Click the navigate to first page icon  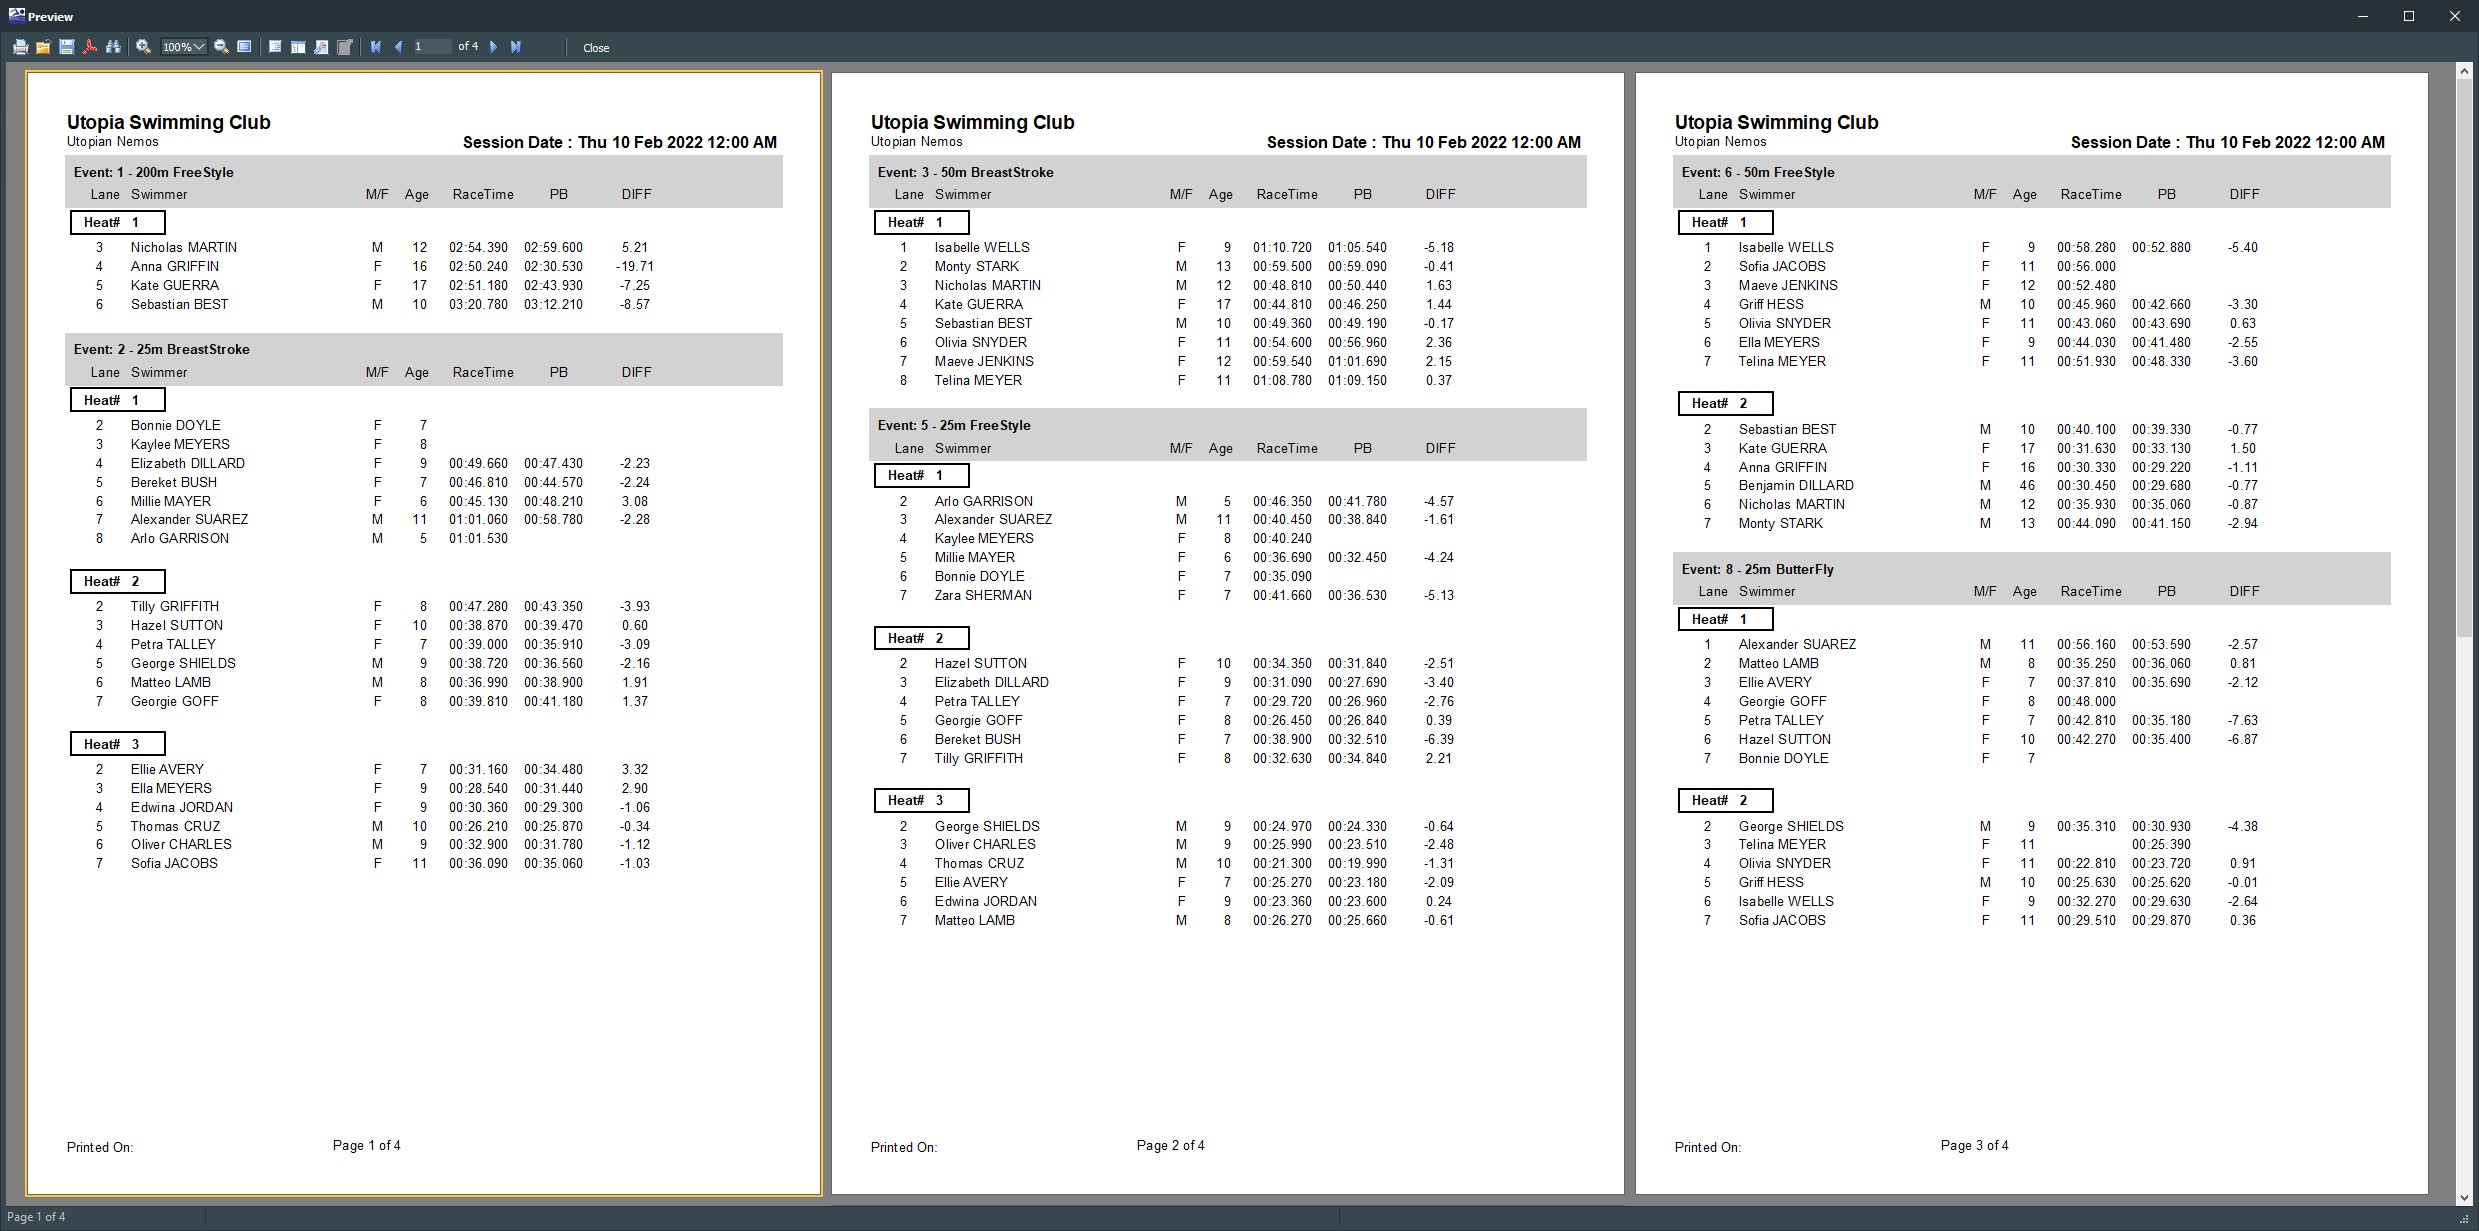(x=375, y=47)
